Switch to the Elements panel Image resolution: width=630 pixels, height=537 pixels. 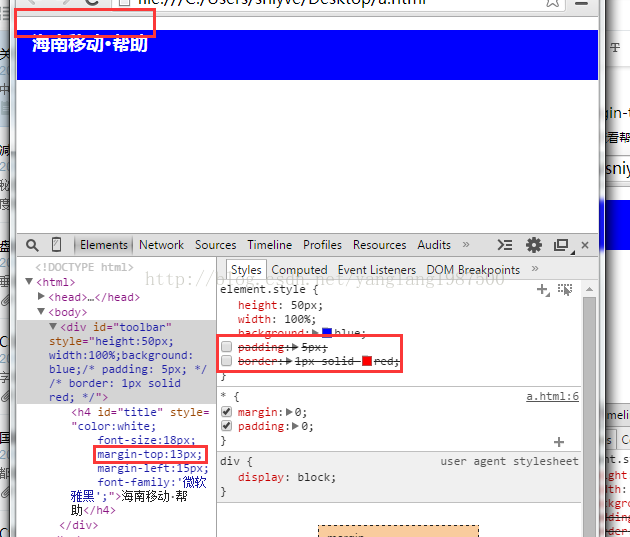(x=104, y=245)
